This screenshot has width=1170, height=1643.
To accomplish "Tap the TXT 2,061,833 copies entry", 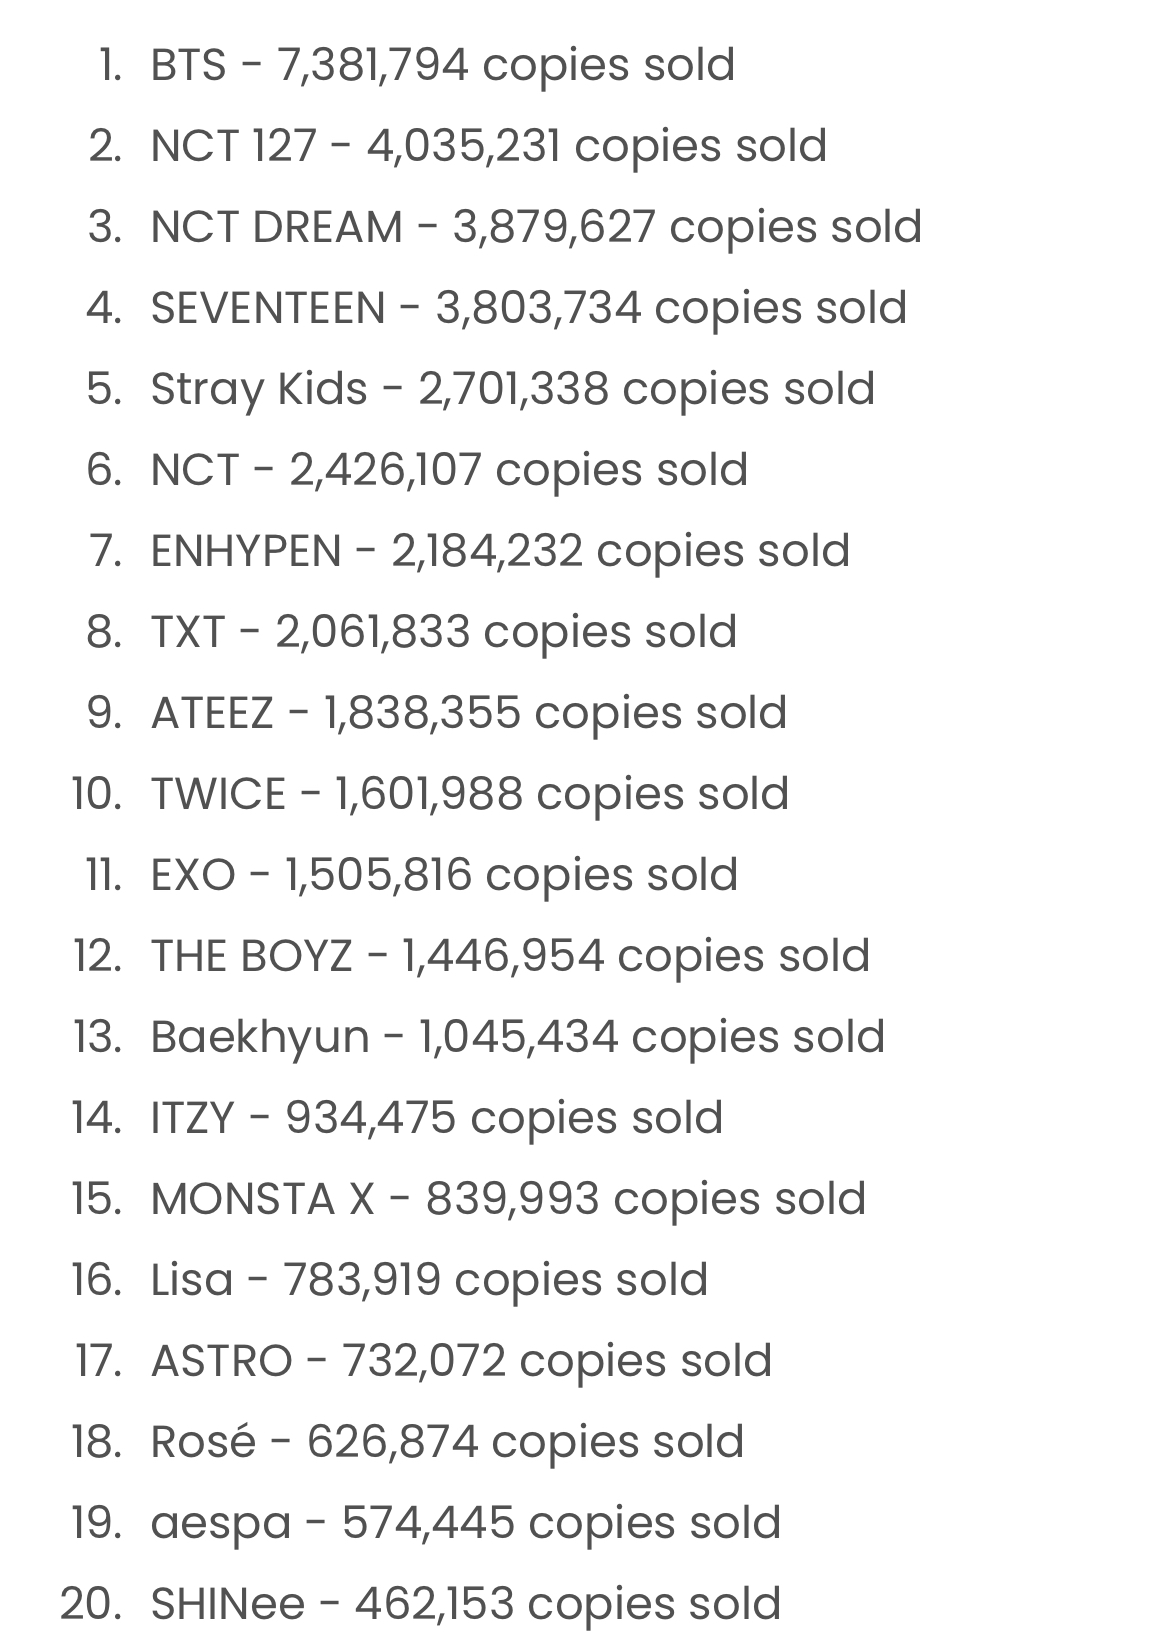I will pos(444,633).
